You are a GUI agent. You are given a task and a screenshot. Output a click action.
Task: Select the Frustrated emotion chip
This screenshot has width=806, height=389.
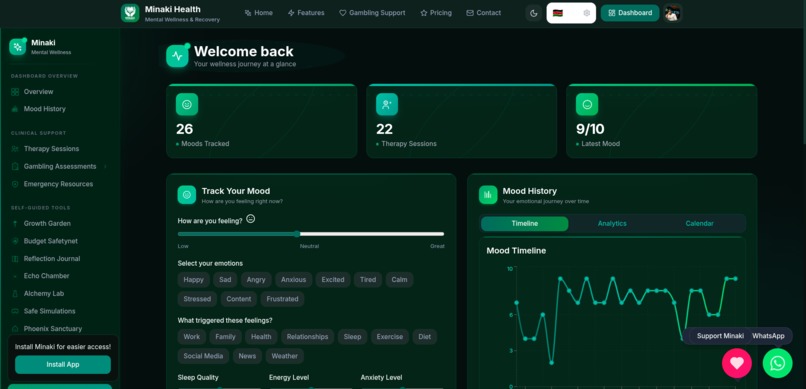[282, 299]
